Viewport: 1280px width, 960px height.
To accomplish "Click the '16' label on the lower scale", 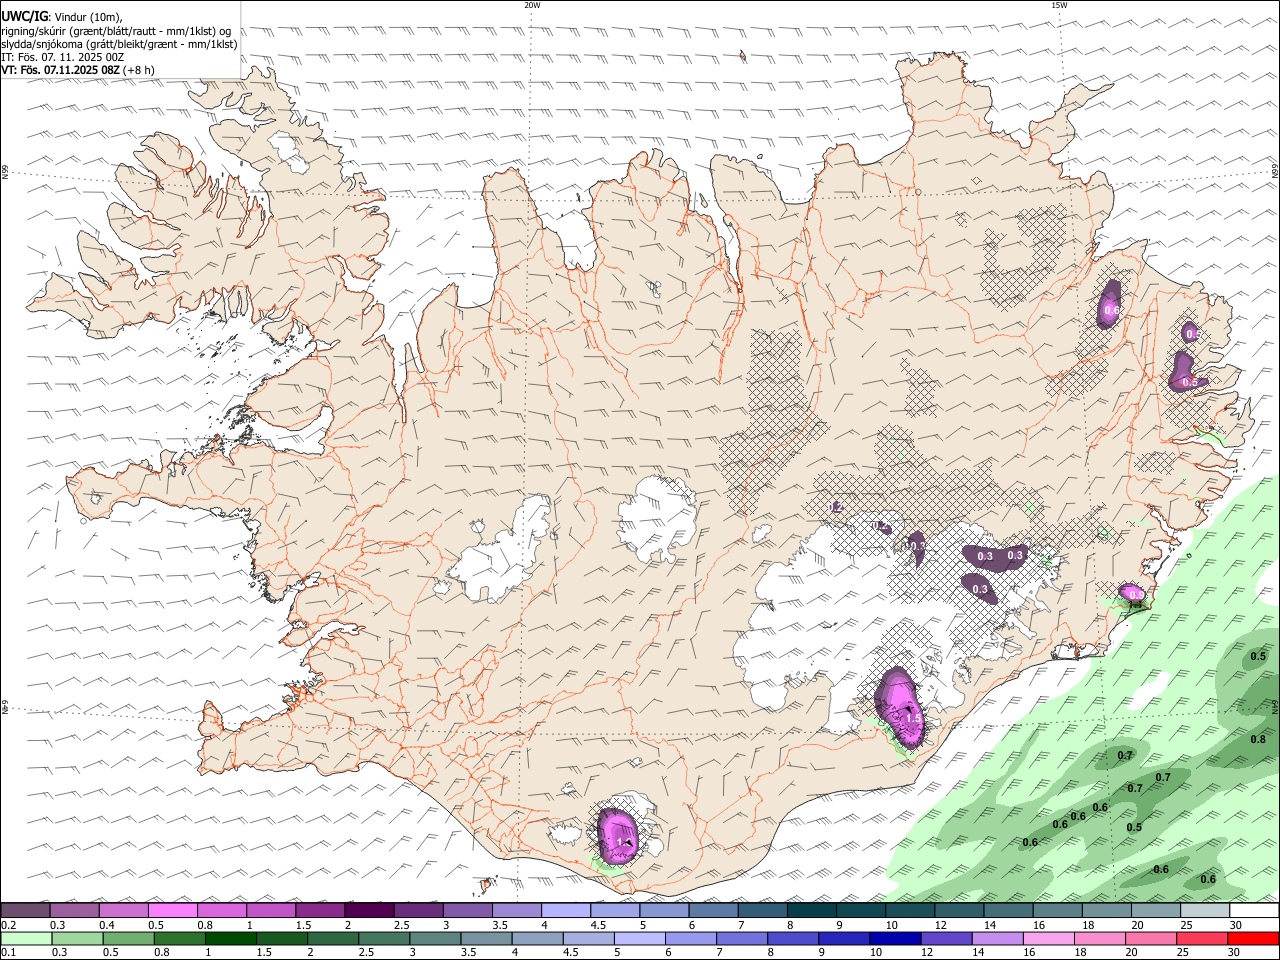I will point(1028,953).
